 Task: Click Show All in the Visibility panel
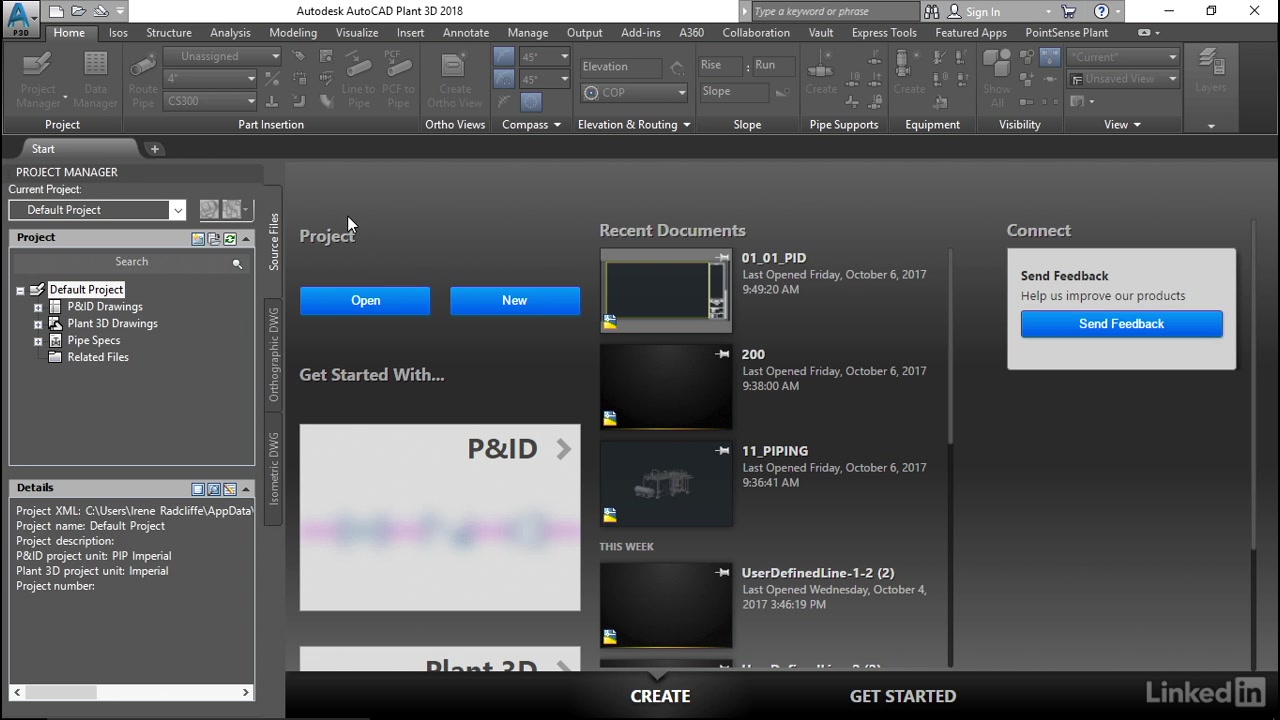click(x=996, y=75)
